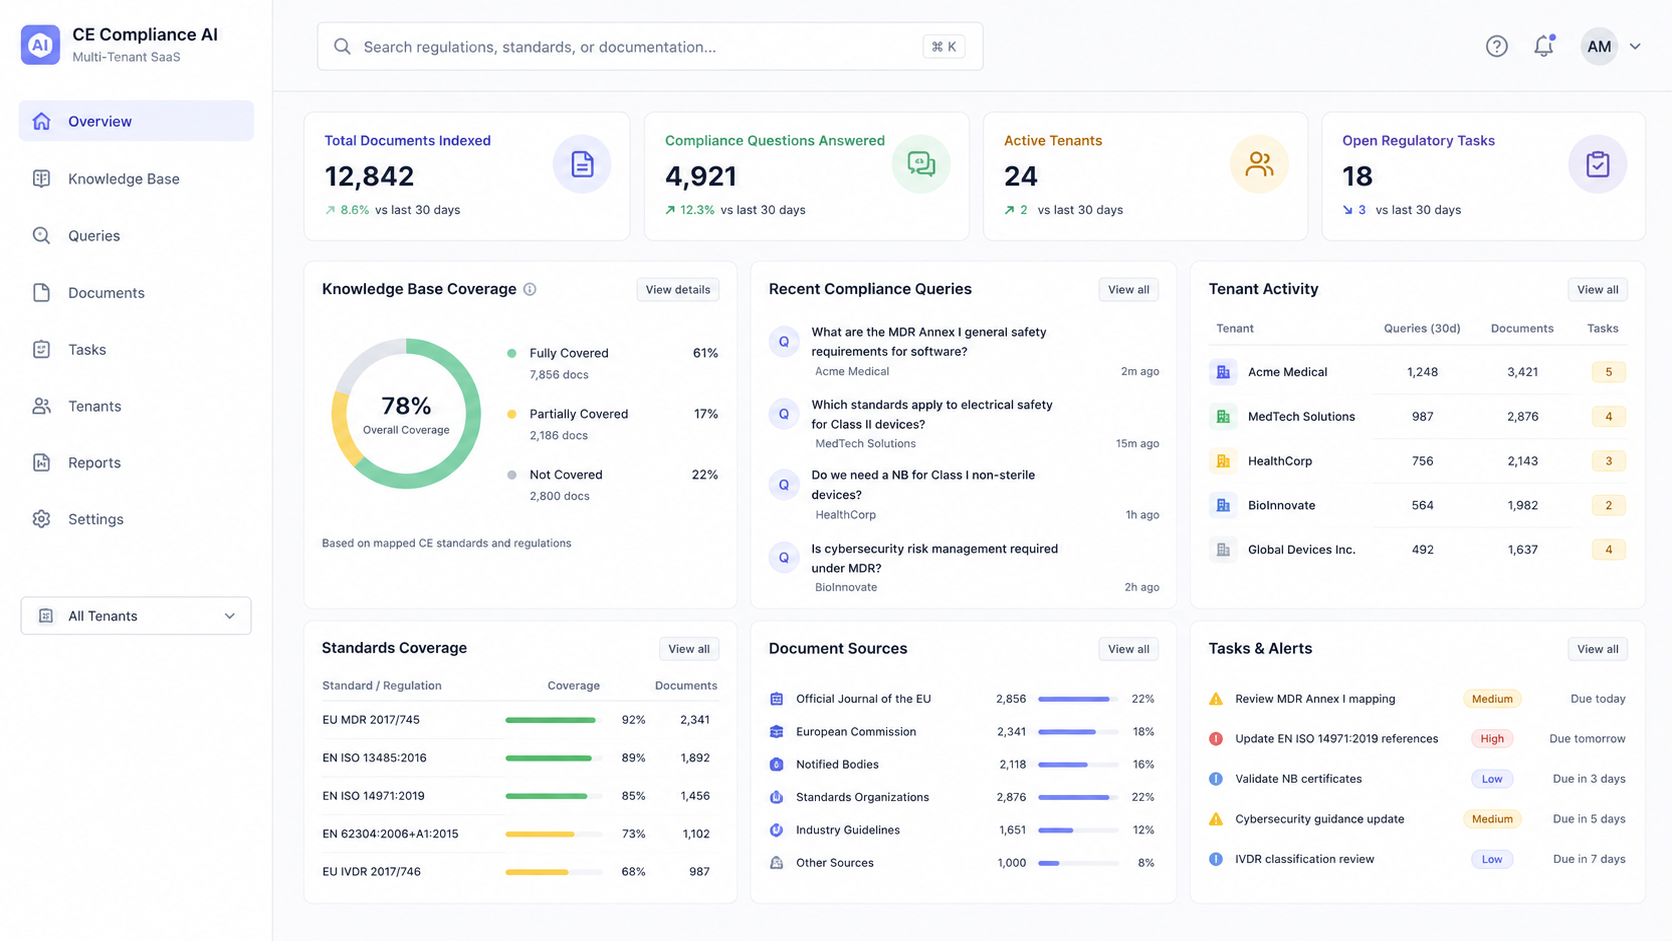Viewport: 1672px width, 941px height.
Task: Click the Cybersecurity guidance update task
Action: tap(1417, 819)
